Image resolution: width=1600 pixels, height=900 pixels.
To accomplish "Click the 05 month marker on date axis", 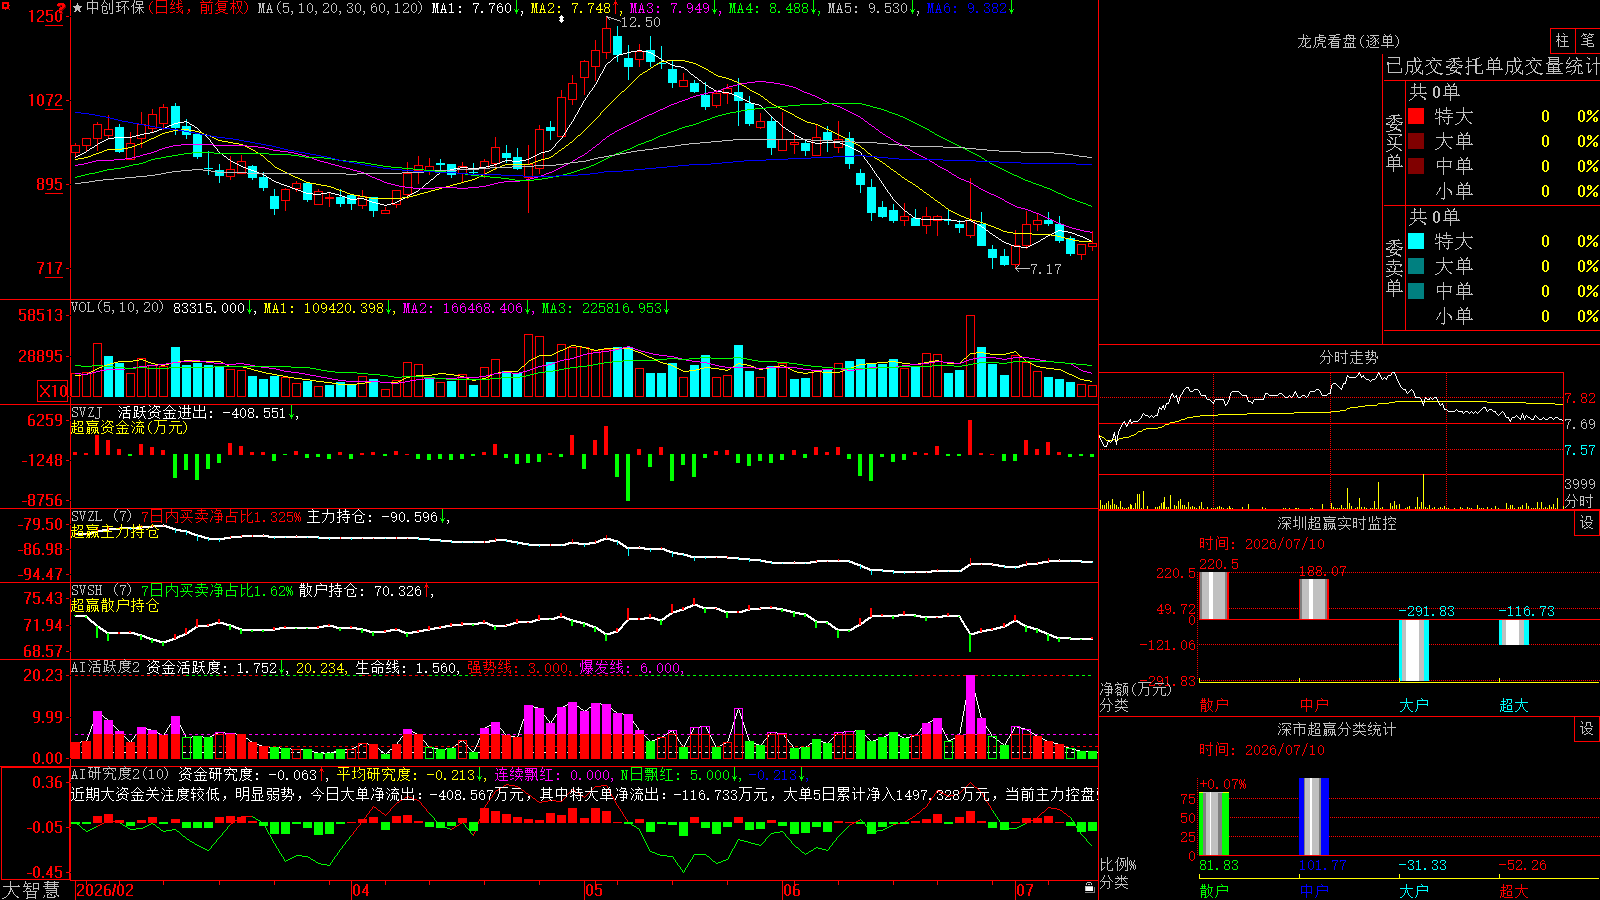I will tap(594, 890).
